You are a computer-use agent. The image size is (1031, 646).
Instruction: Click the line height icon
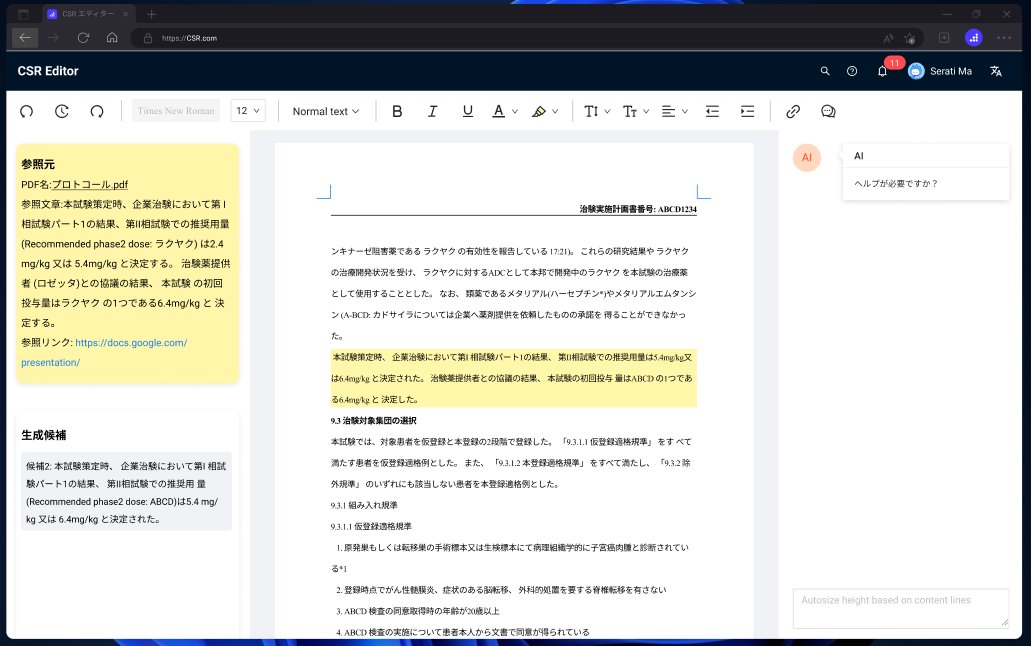coord(591,111)
